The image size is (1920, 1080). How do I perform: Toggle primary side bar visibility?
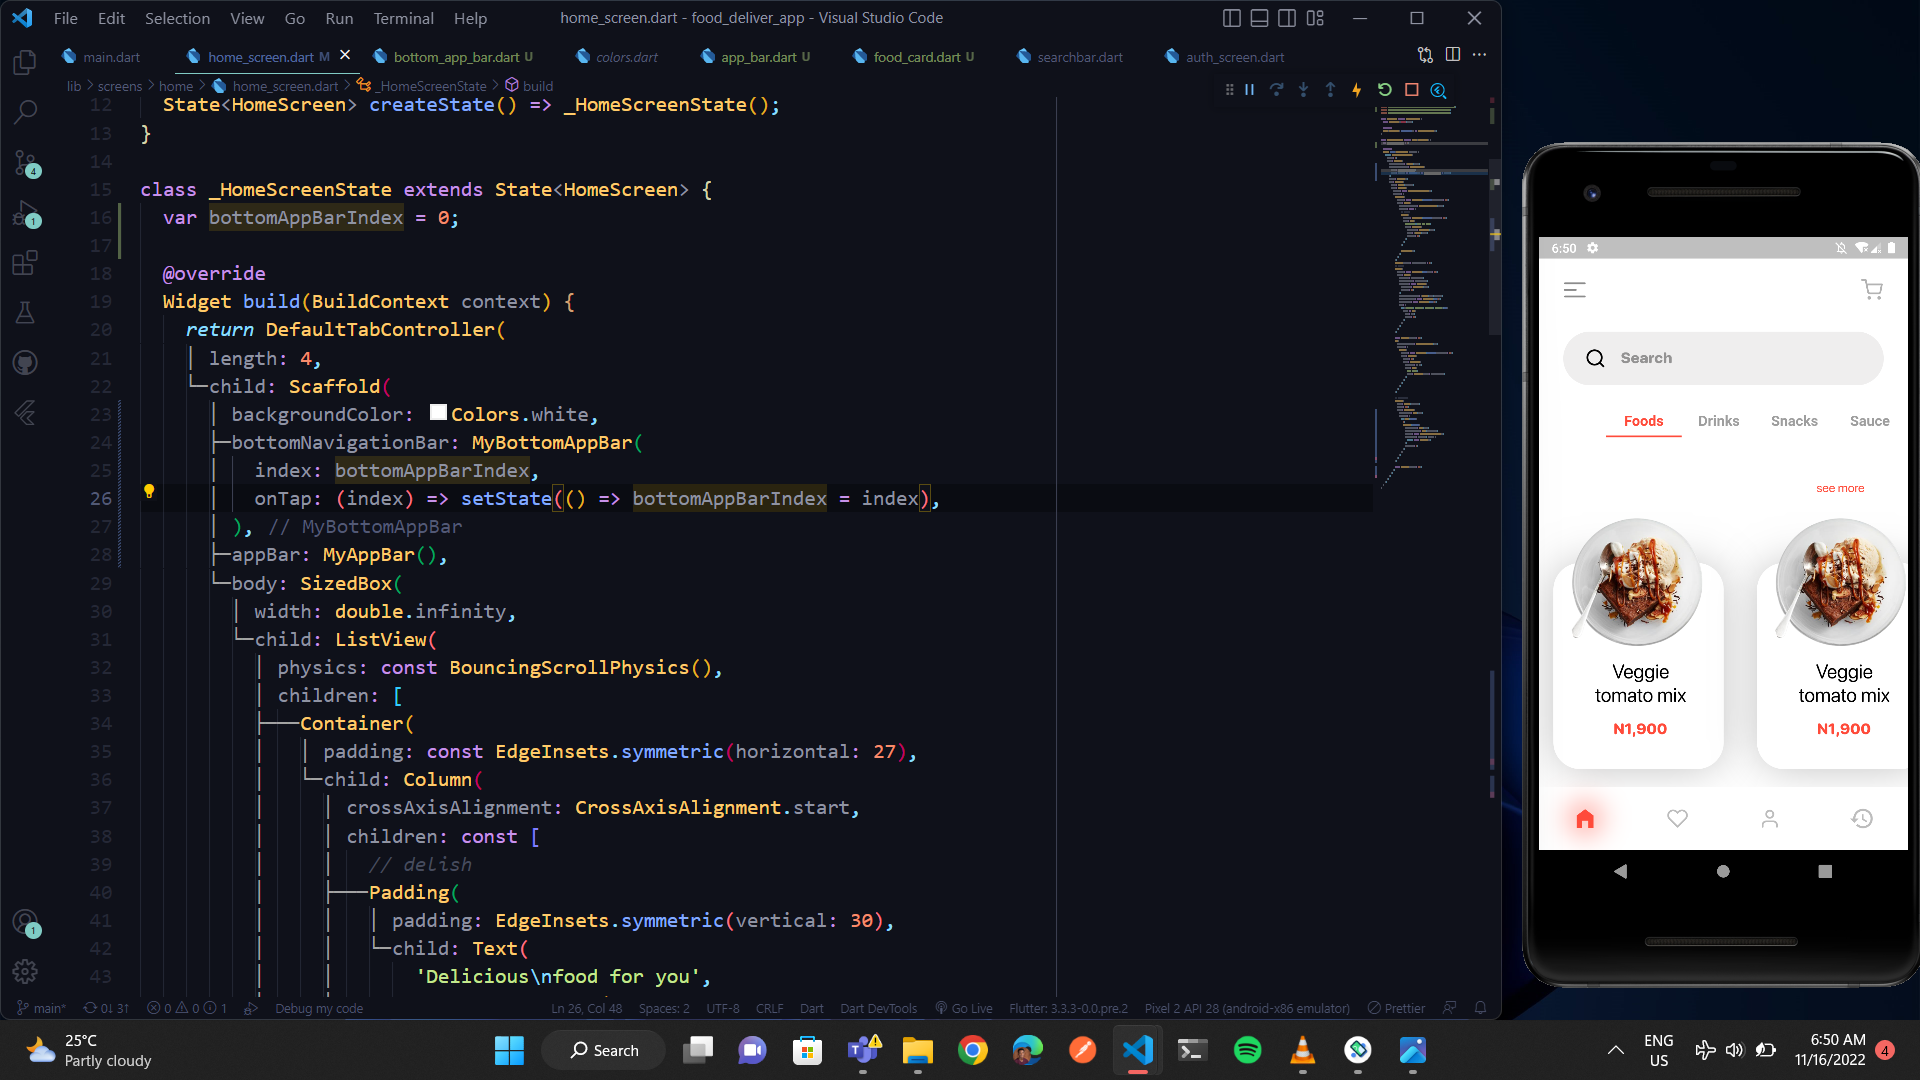1232,18
